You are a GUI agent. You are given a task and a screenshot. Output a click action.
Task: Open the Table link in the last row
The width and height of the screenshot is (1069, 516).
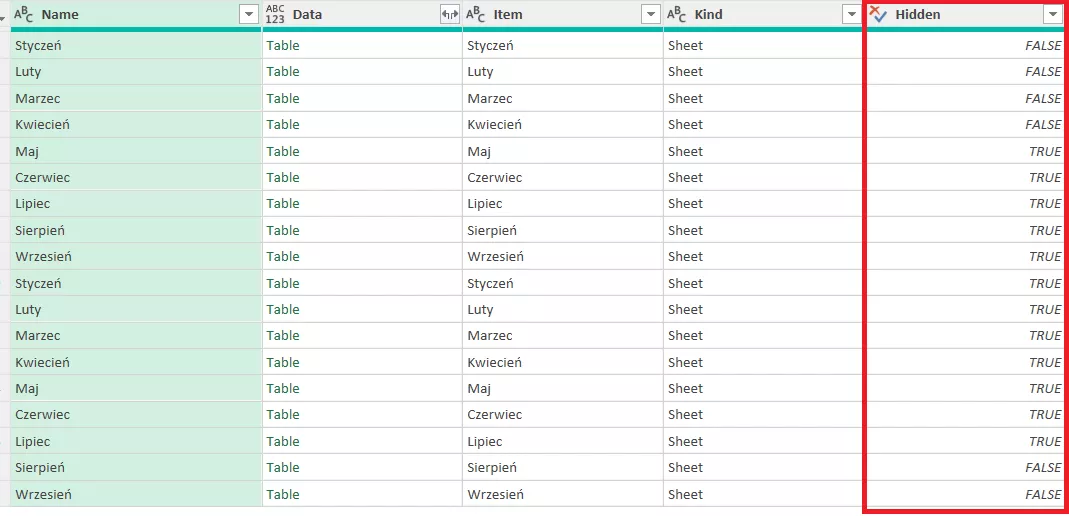point(283,494)
